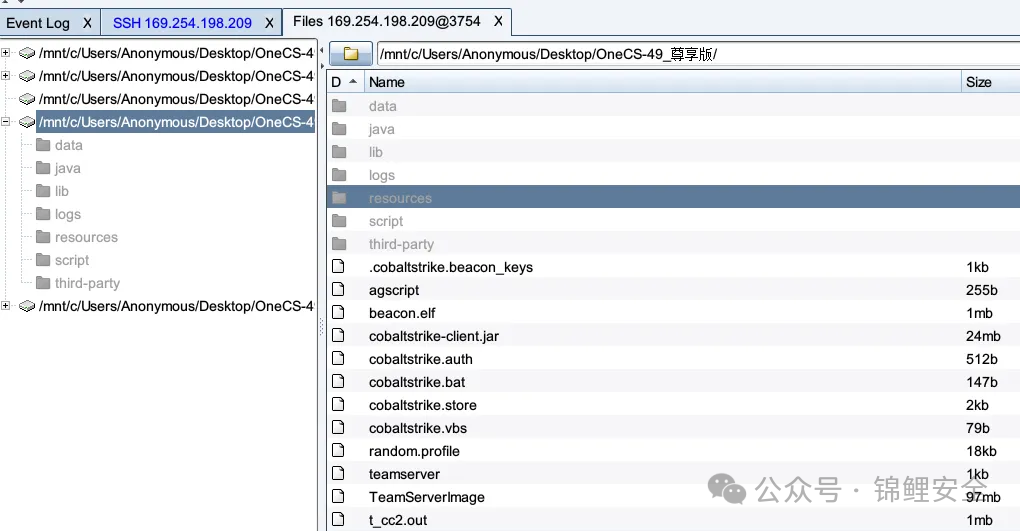Screen dimensions: 1020x531
Task: Click the drive icon of the highlighted tree node
Action: coord(27,122)
